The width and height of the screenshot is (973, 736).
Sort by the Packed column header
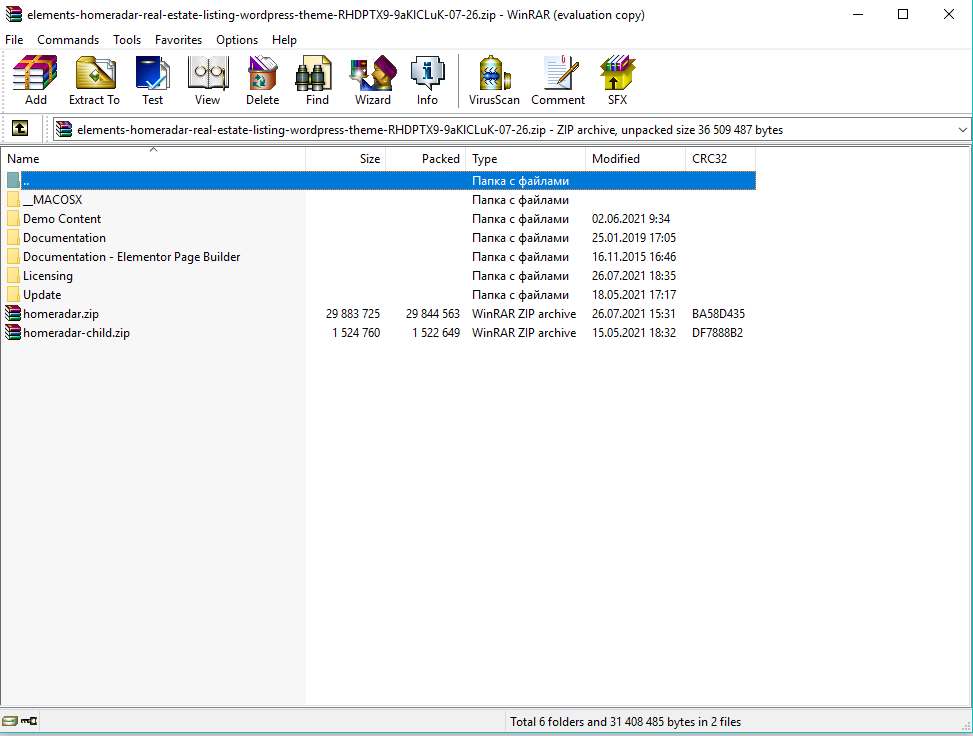coord(426,159)
